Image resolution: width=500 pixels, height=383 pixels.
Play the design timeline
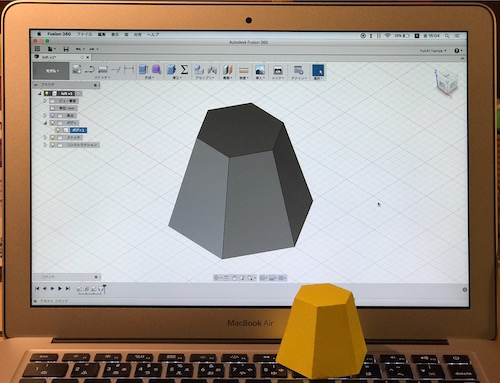tap(60, 289)
